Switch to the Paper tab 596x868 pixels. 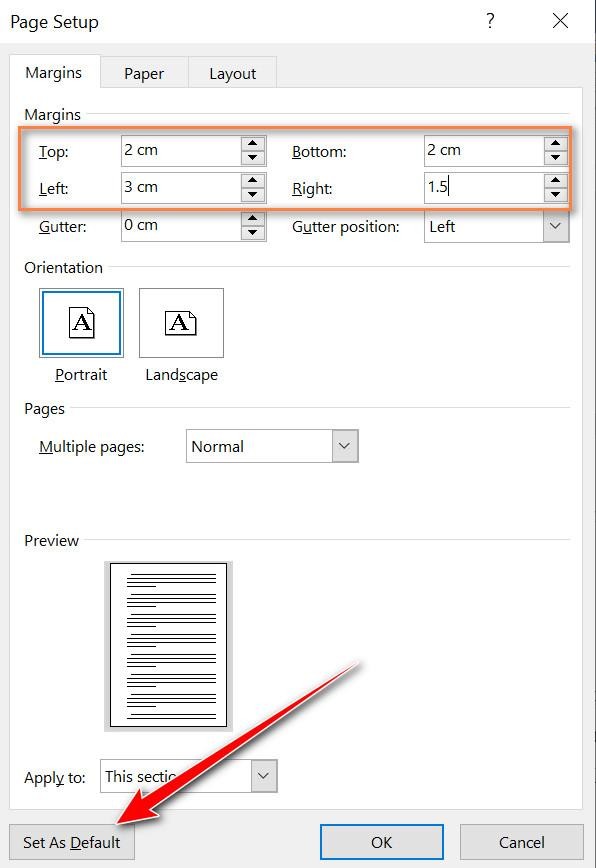(x=144, y=73)
